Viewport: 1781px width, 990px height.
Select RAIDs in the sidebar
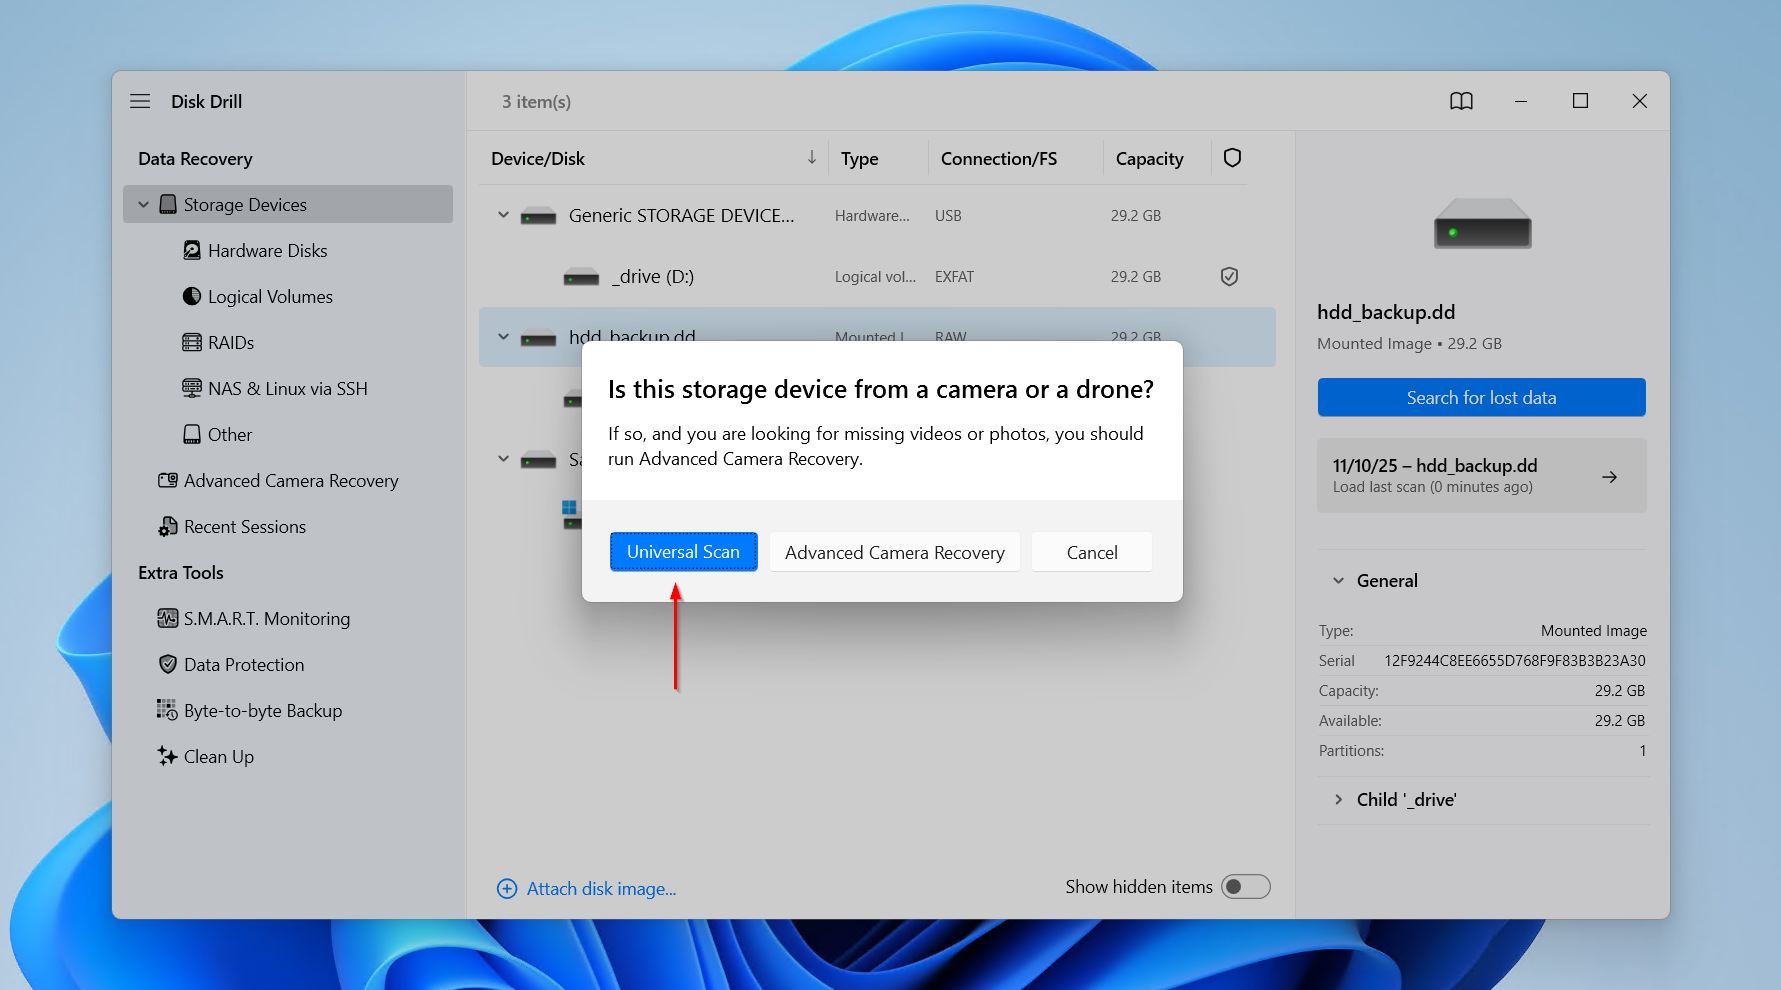coord(230,343)
